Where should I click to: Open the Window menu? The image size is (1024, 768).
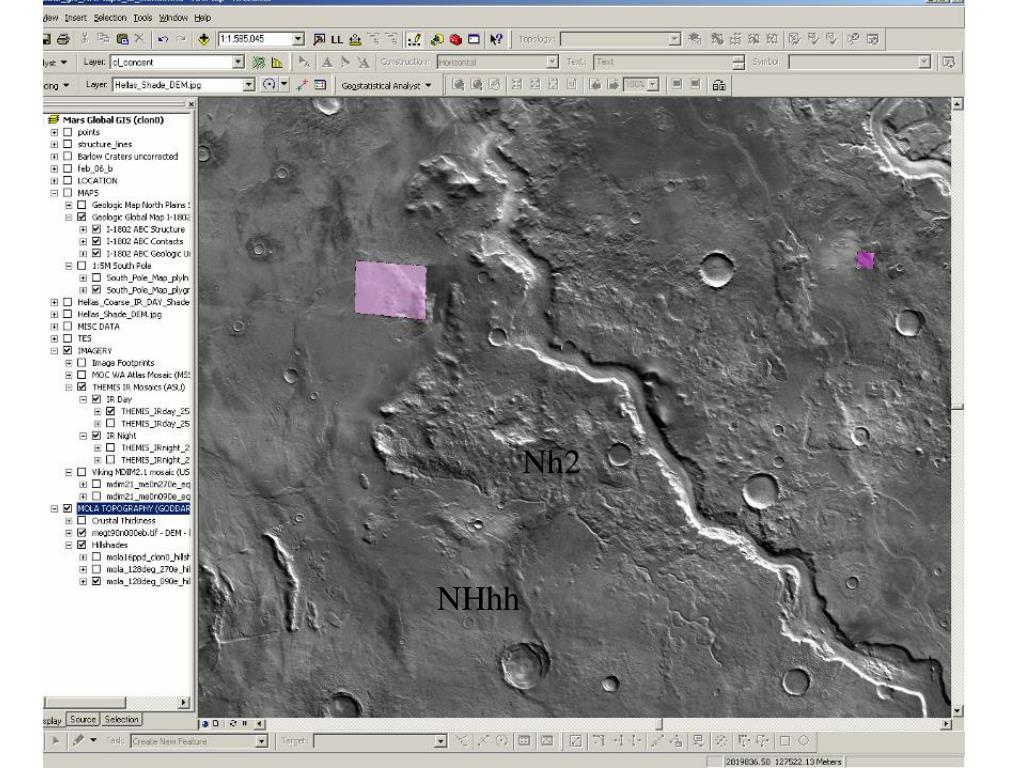click(173, 18)
